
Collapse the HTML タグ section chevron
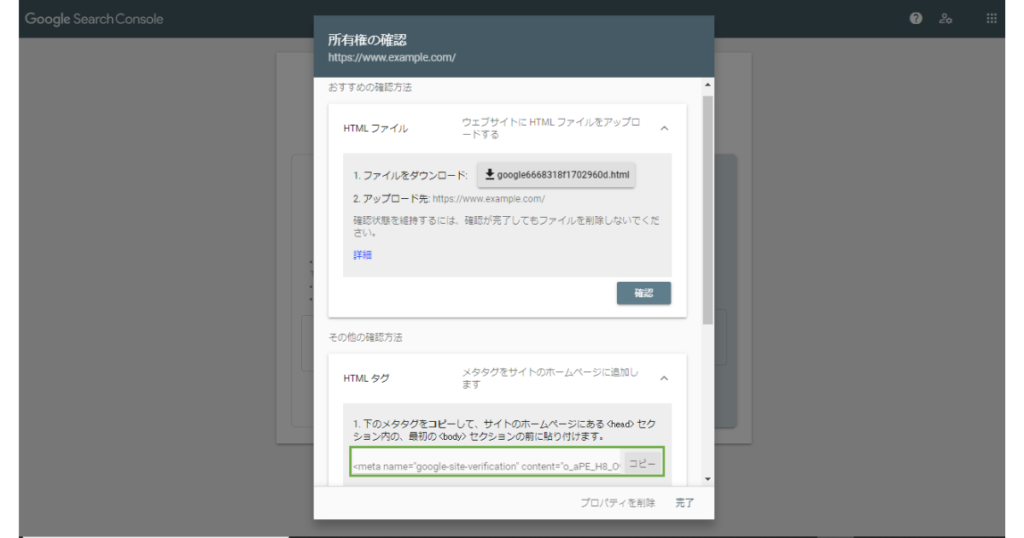coord(664,379)
